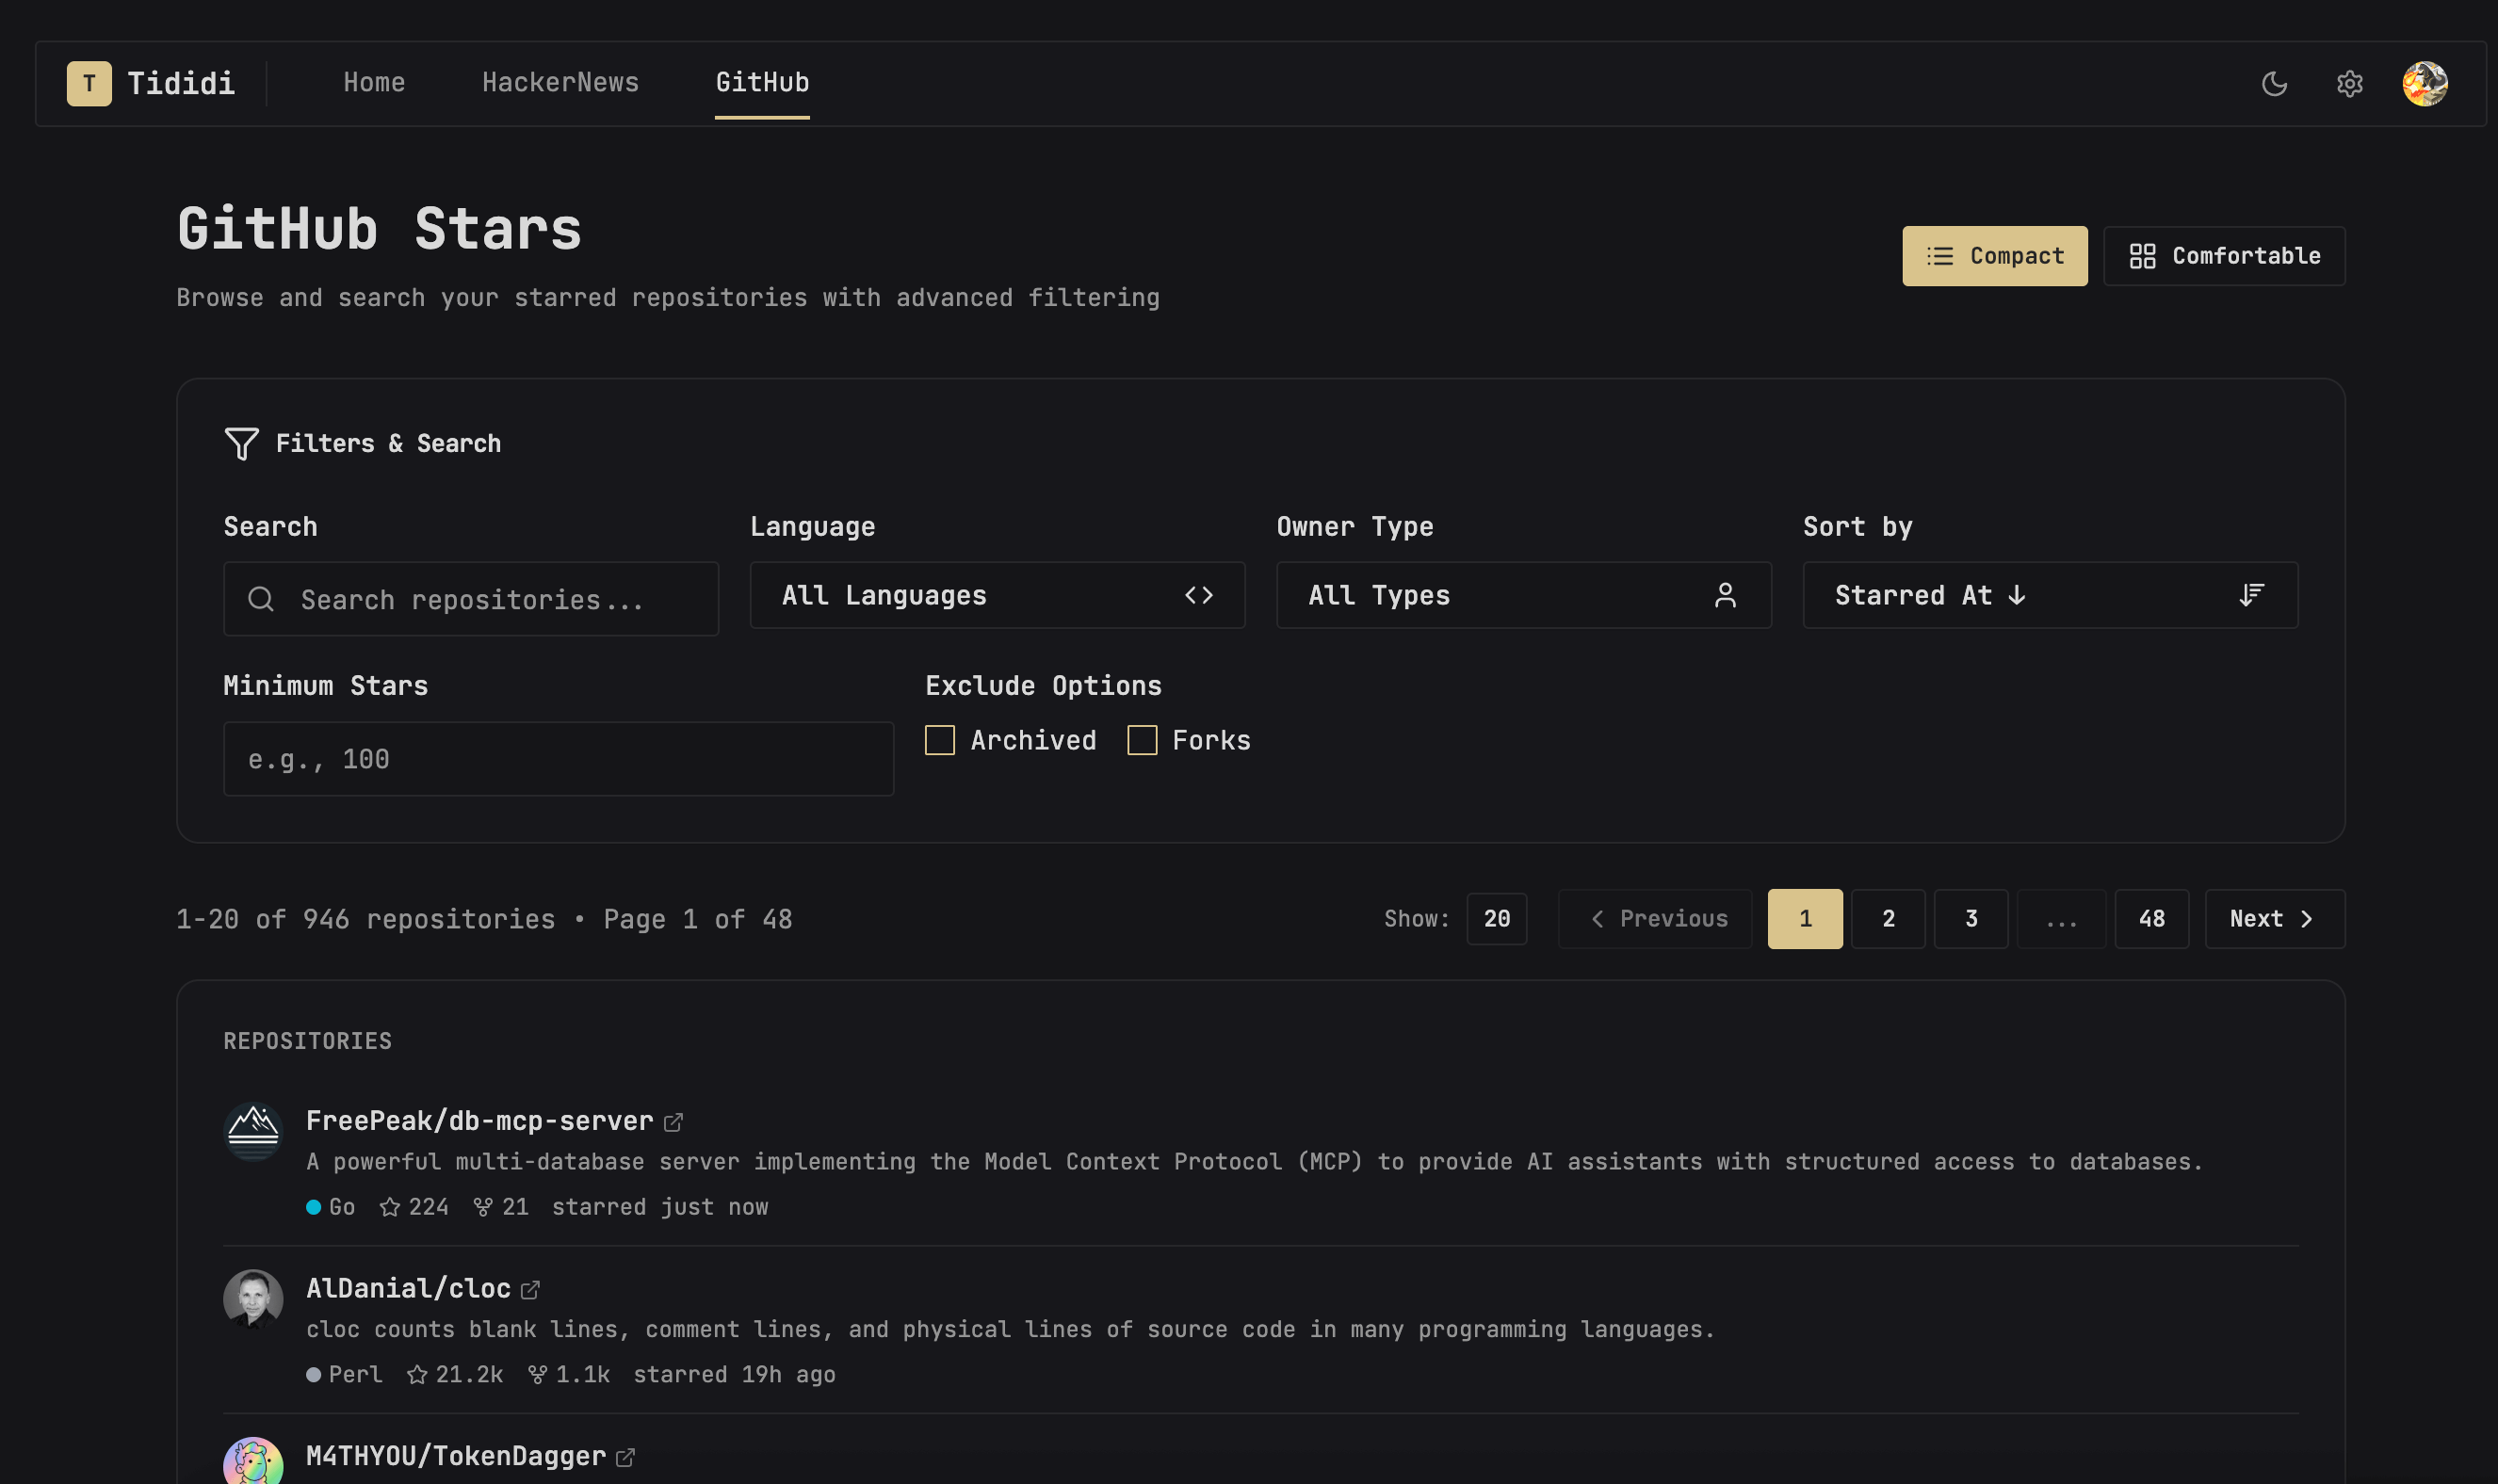Click the Tididi logo badge
2498x1484 pixels.
pos(89,84)
